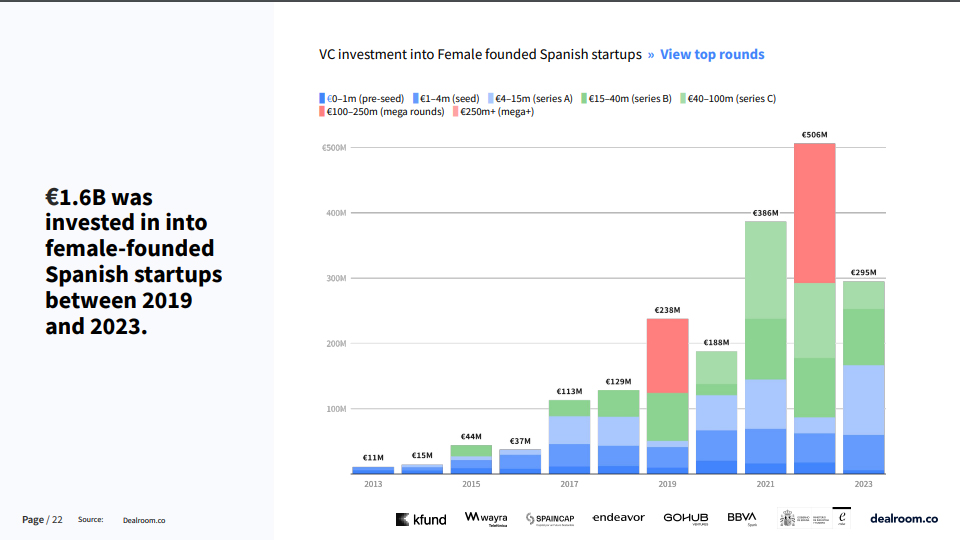Open the View top rounds link
The height and width of the screenshot is (540, 960).
[711, 55]
